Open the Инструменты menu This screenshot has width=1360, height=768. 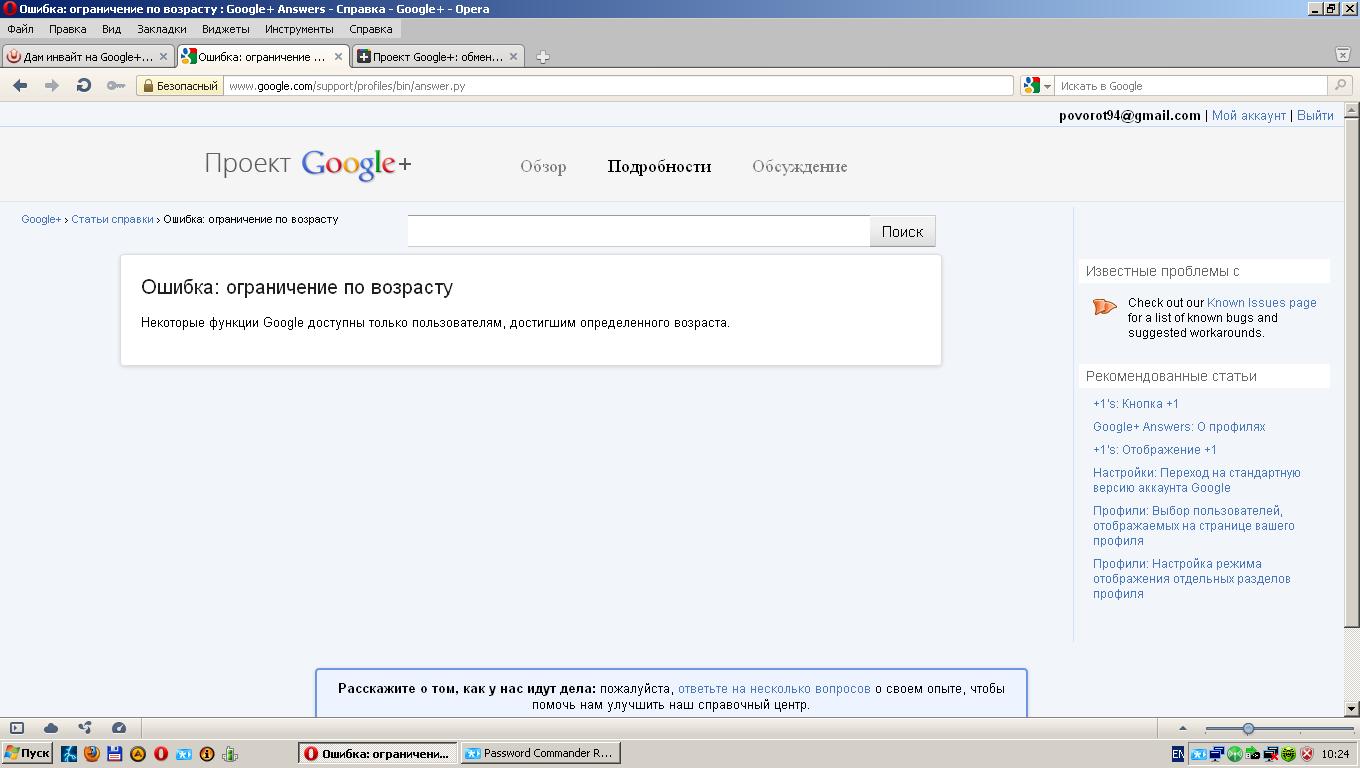[301, 29]
